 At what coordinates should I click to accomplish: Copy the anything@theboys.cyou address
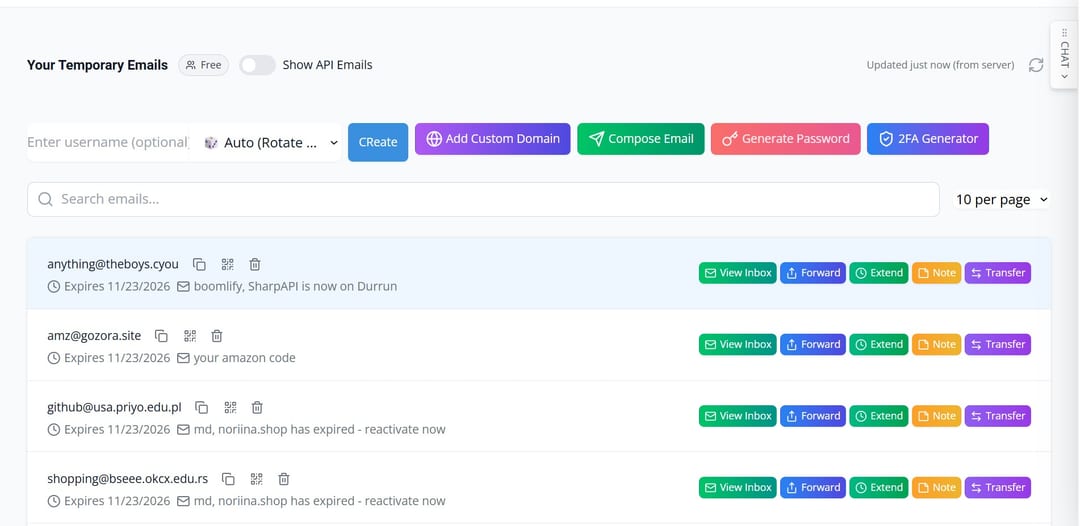click(x=199, y=264)
